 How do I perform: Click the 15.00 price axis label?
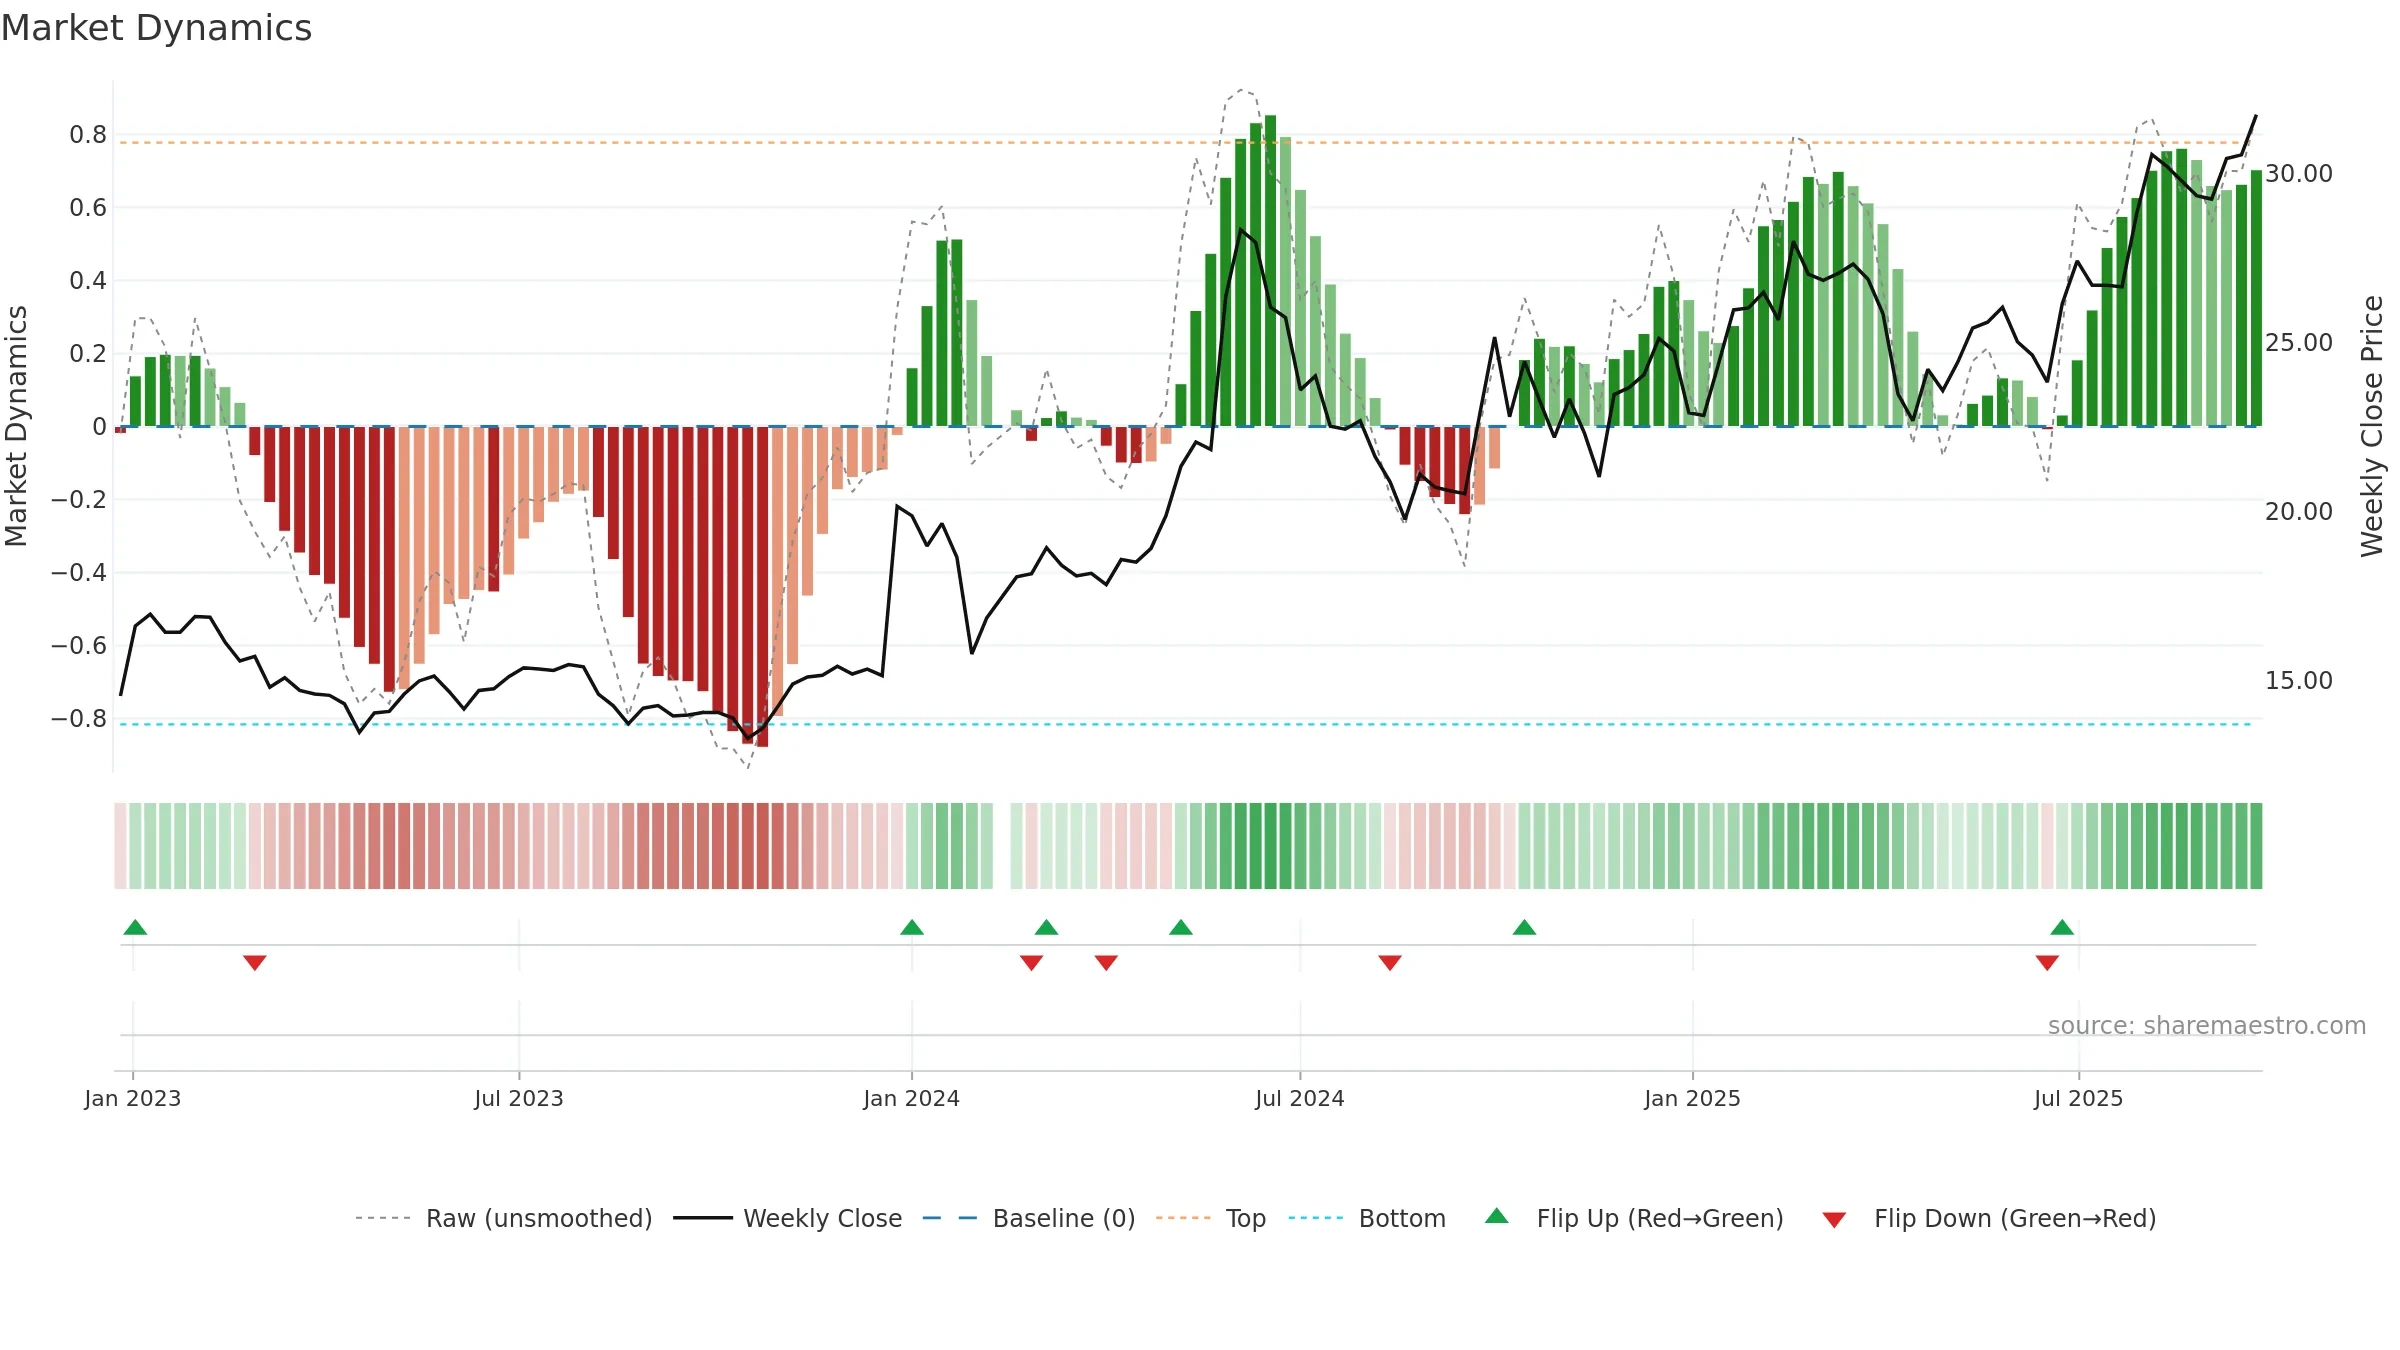pyautogui.click(x=2298, y=681)
